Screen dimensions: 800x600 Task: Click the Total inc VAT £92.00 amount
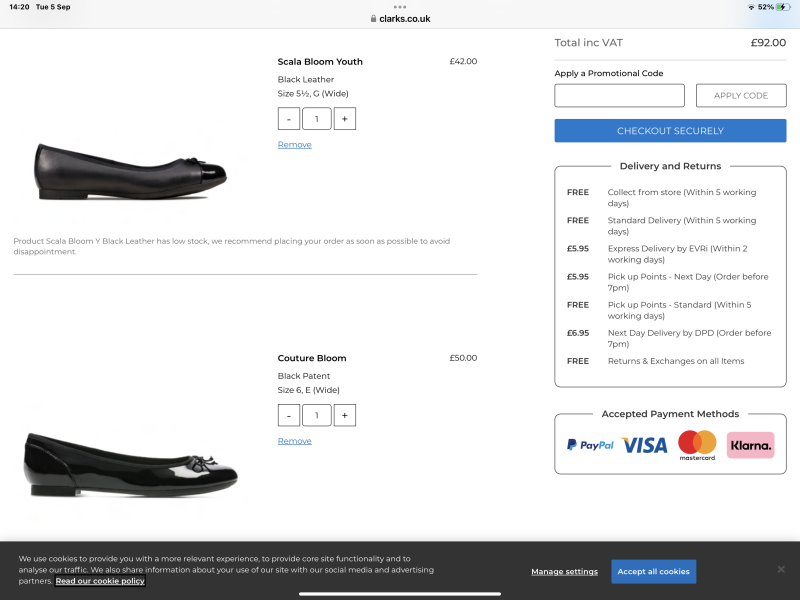(768, 43)
